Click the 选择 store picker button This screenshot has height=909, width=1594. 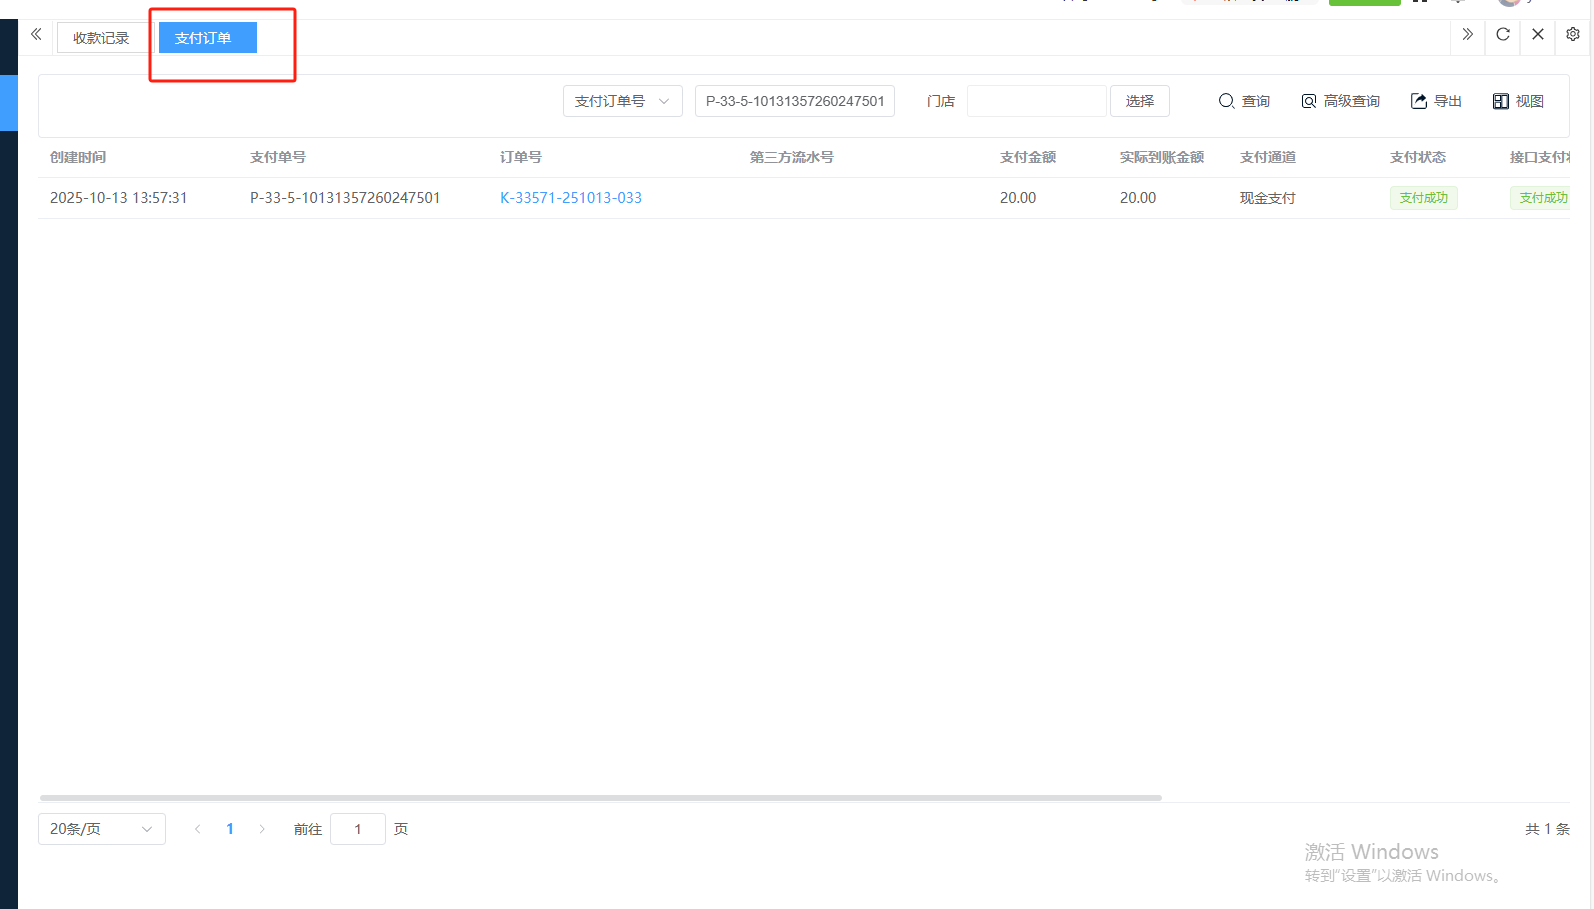(x=1139, y=101)
